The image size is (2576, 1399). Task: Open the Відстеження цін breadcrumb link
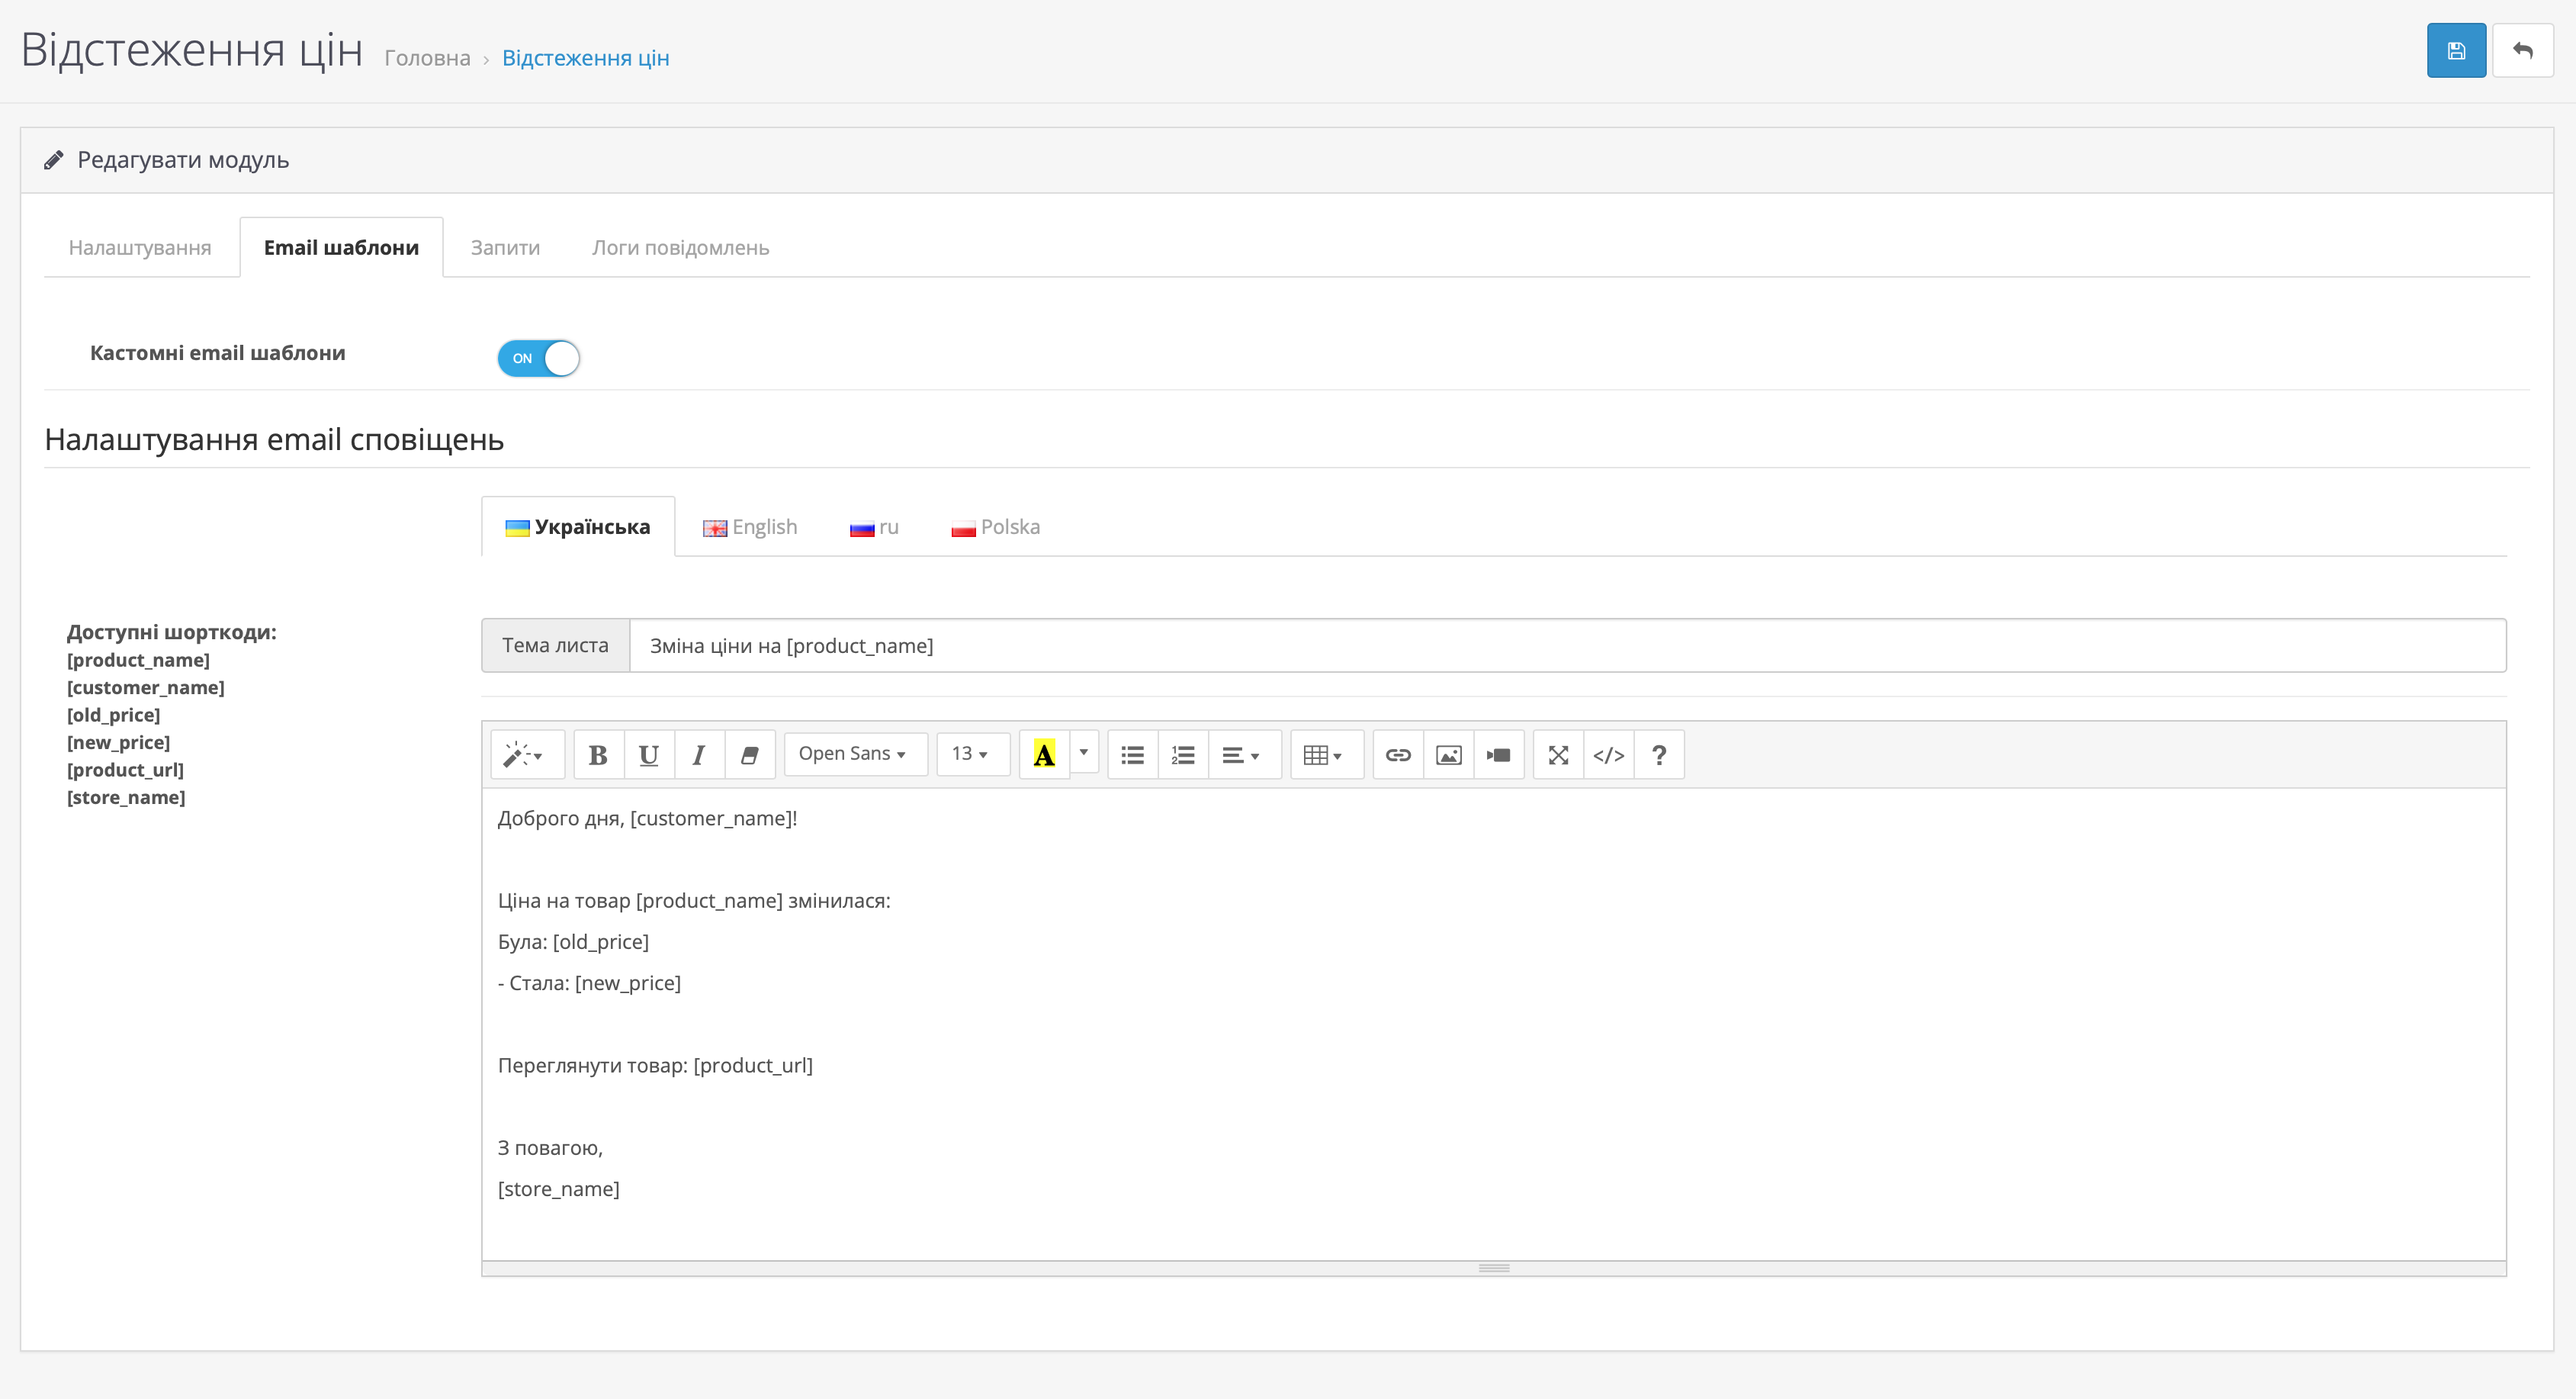(x=585, y=58)
